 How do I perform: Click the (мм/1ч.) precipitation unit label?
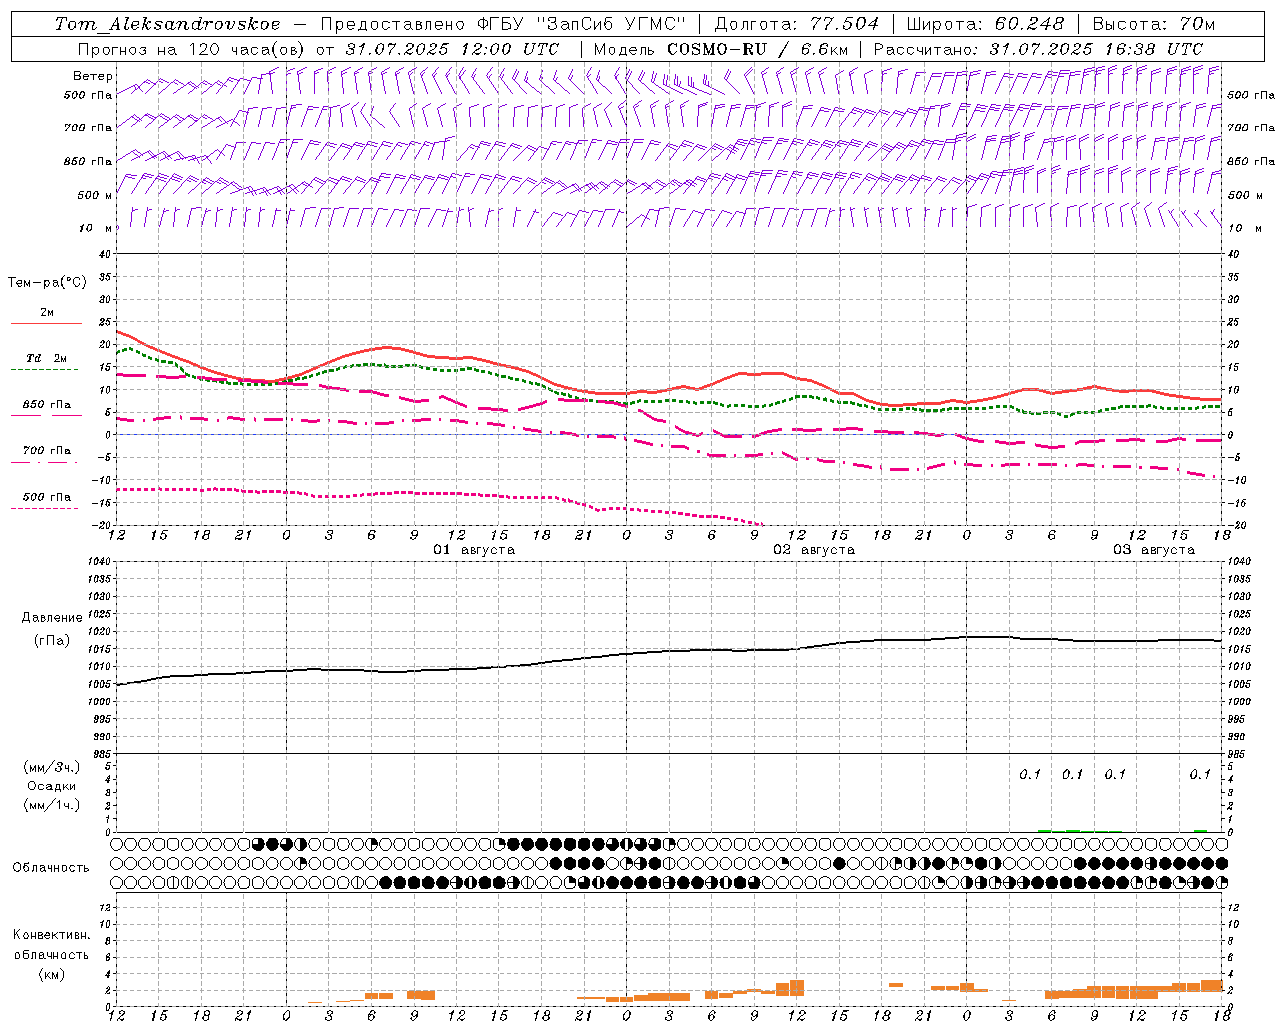(x=52, y=805)
